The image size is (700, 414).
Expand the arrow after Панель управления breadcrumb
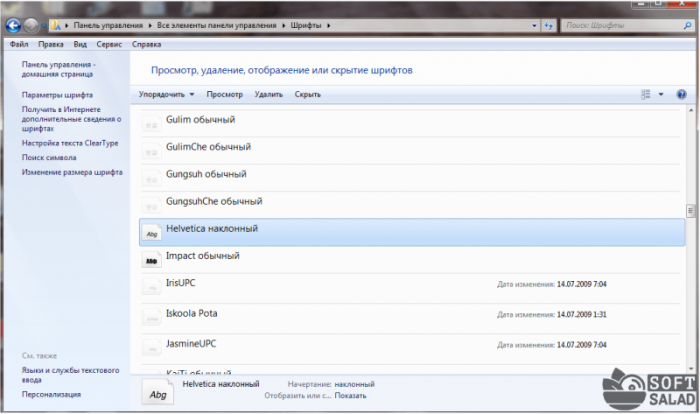pyautogui.click(x=150, y=25)
